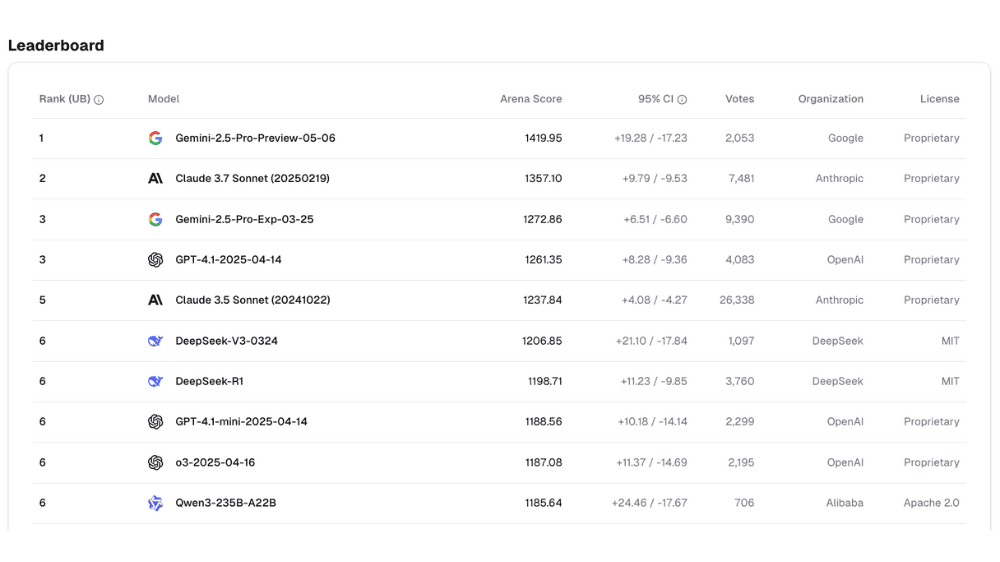Click confidence interval +6.51 / -6.60
Image resolution: width=1000 pixels, height=562 pixels.
coord(656,219)
